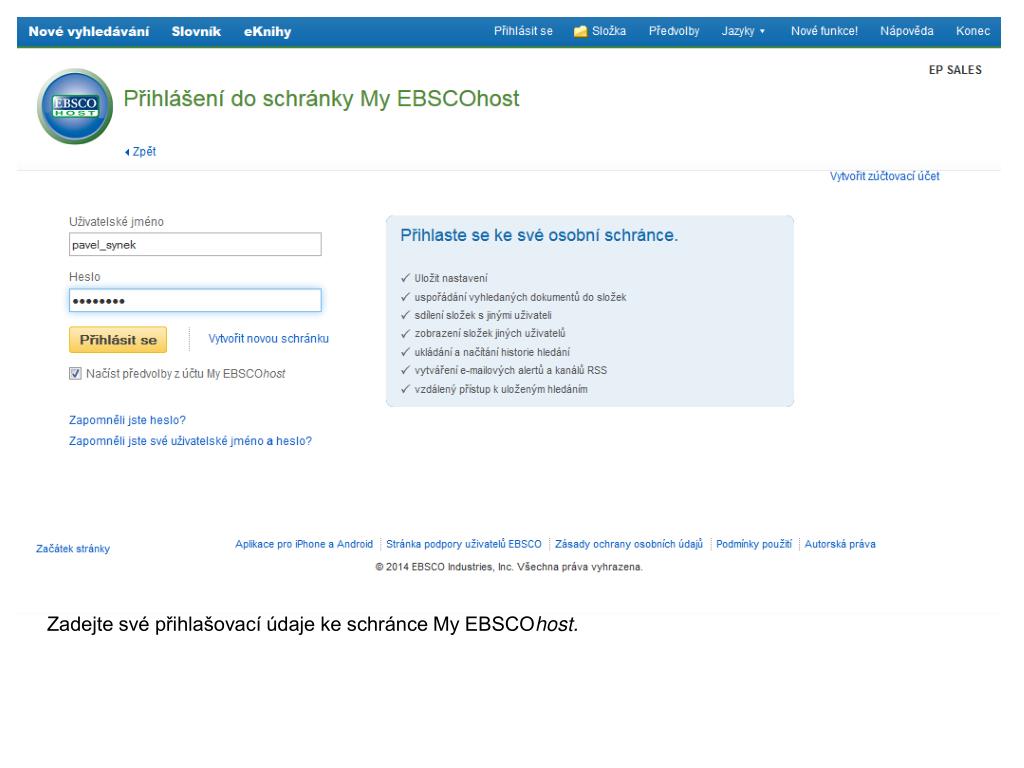Open the Složka folder icon
Image resolution: width=1024 pixels, height=768 pixels.
click(580, 31)
